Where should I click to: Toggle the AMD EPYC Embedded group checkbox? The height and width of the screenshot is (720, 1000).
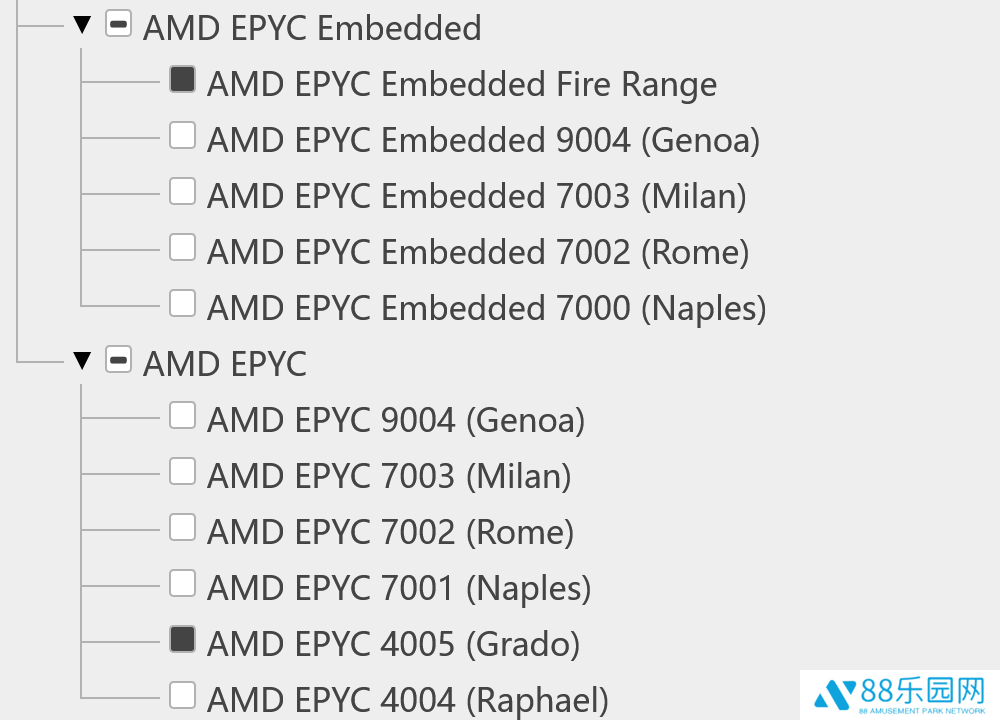point(119,24)
